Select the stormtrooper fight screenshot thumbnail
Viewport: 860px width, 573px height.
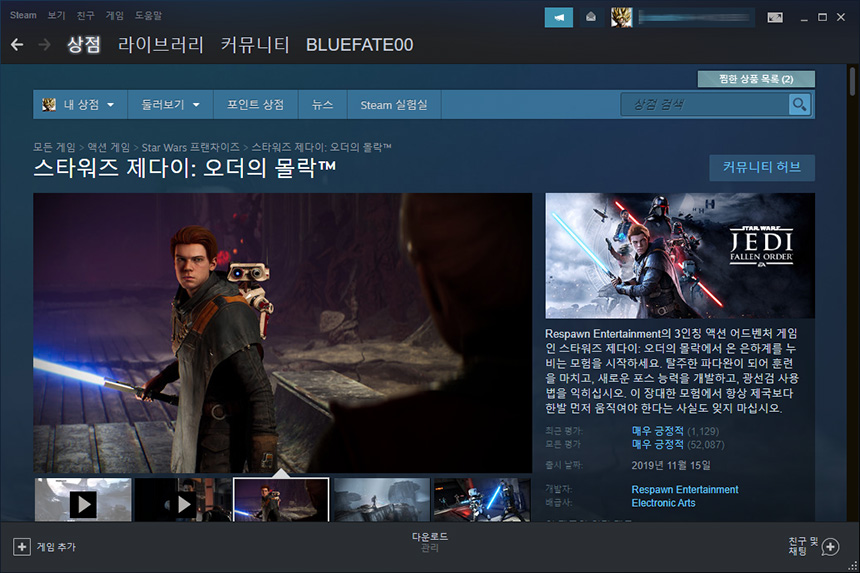pyautogui.click(x=482, y=500)
